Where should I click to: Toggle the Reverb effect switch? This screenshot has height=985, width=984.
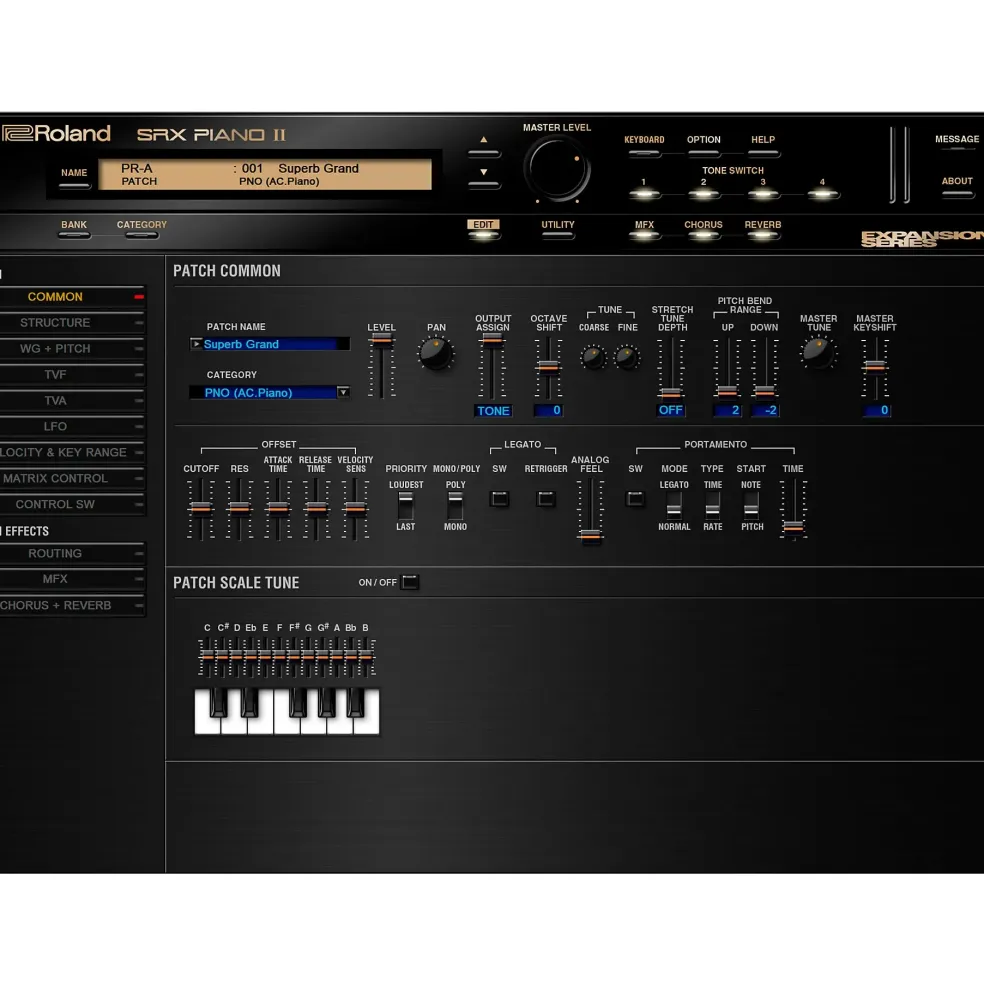tap(763, 236)
